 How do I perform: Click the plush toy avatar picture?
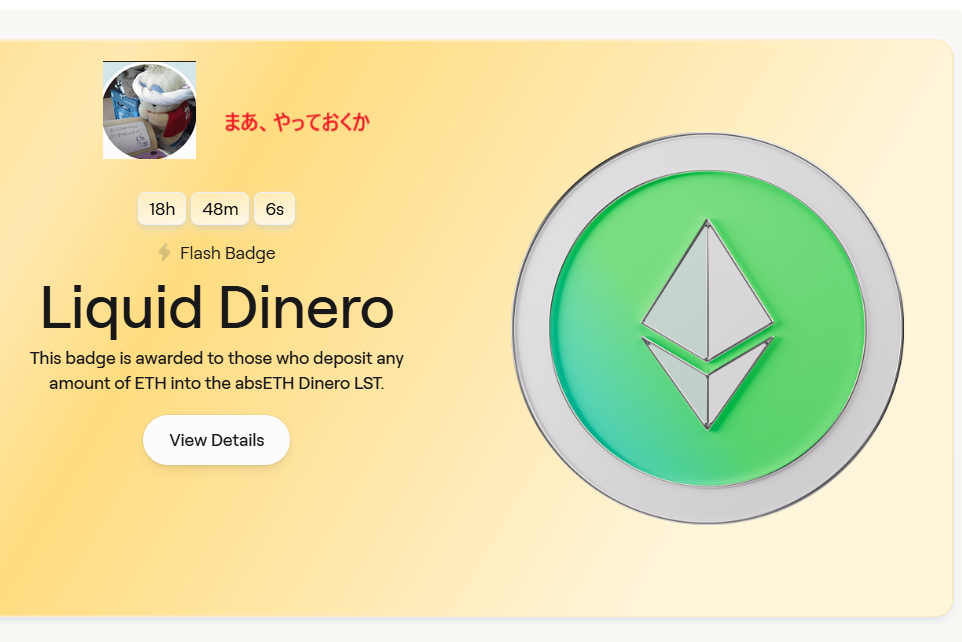click(150, 110)
